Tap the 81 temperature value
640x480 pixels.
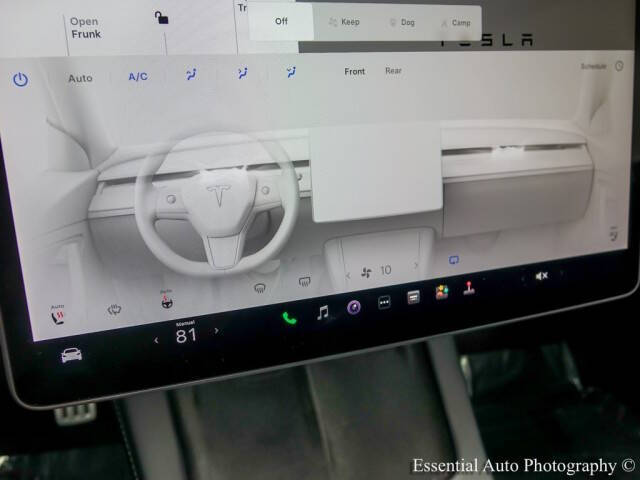pyautogui.click(x=186, y=336)
